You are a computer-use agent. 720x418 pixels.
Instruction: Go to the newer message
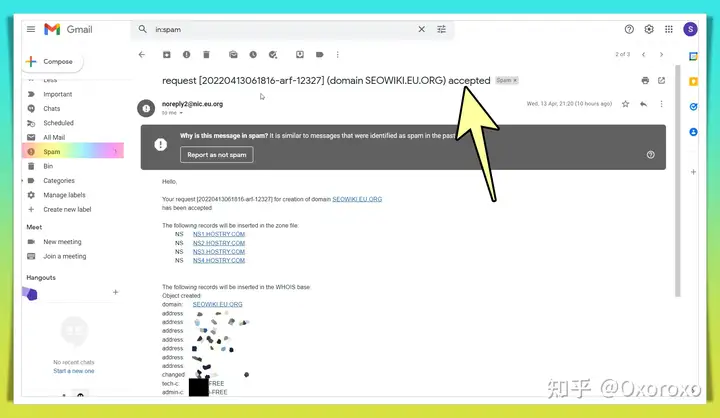click(x=644, y=55)
